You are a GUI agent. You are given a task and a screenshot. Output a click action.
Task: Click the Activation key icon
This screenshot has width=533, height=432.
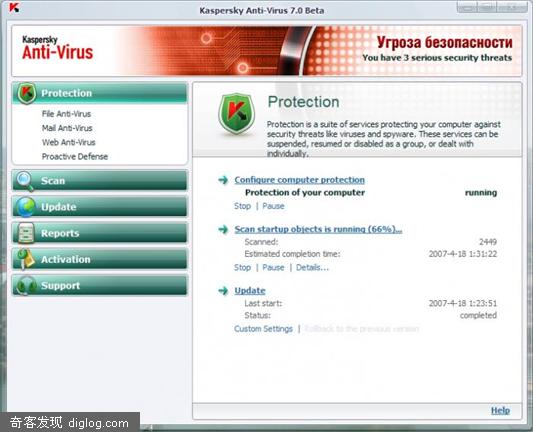[26, 259]
